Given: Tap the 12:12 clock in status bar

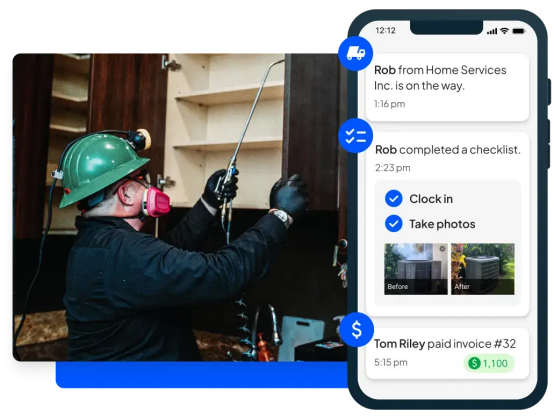Looking at the screenshot, I should pos(385,30).
